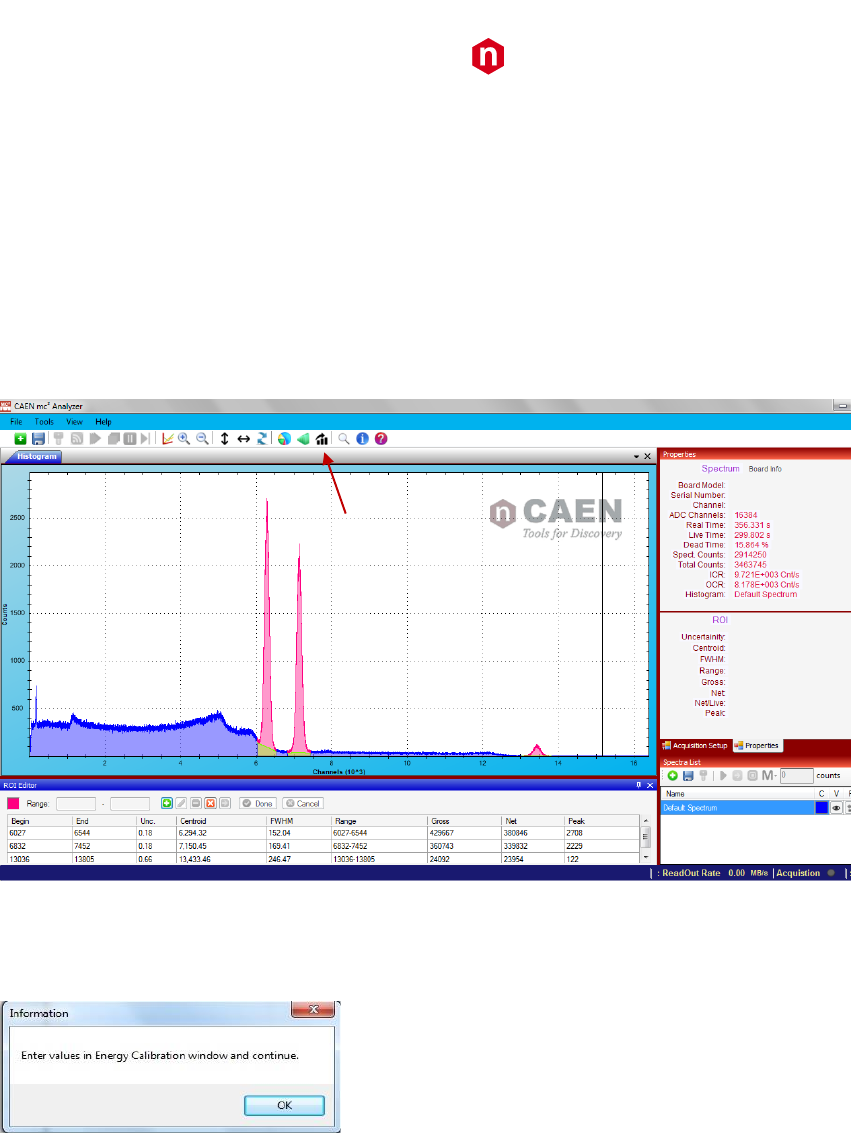Click OK in the Information dialog
The height and width of the screenshot is (1133, 851).
[285, 1106]
